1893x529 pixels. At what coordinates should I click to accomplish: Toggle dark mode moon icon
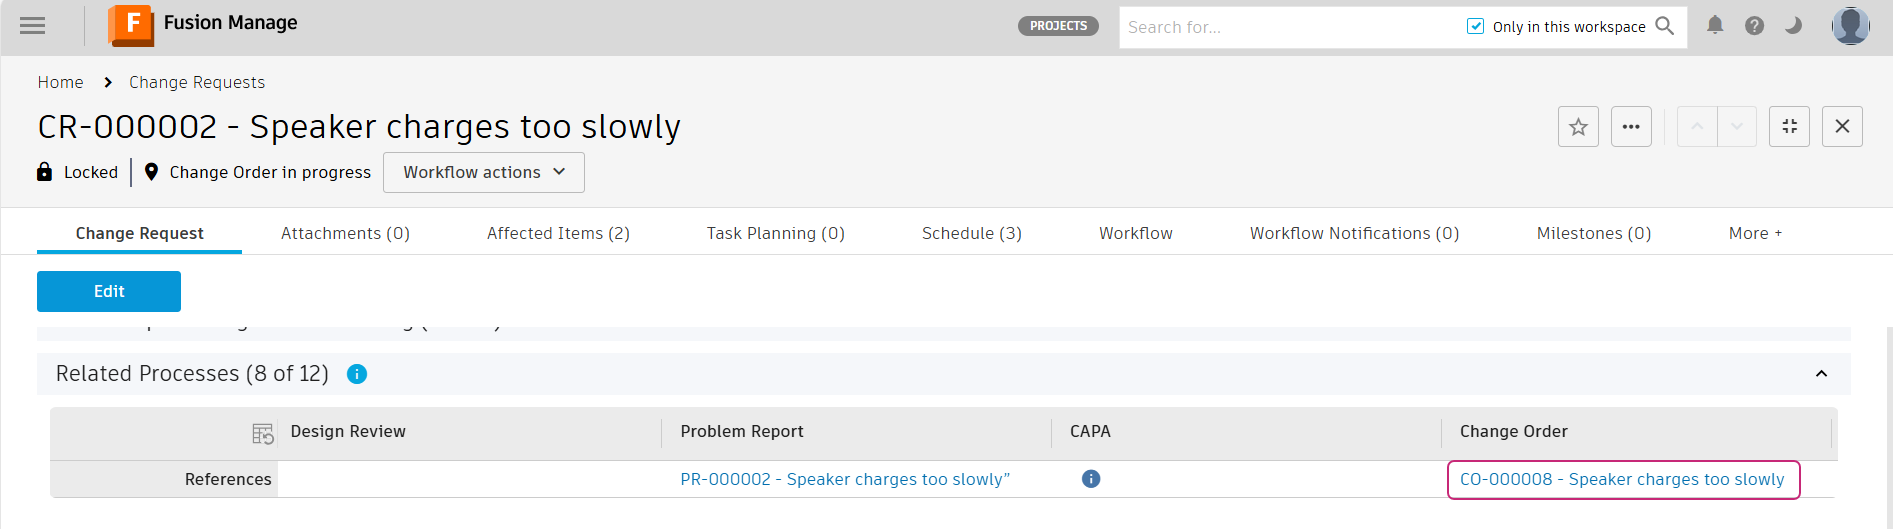pyautogui.click(x=1793, y=26)
